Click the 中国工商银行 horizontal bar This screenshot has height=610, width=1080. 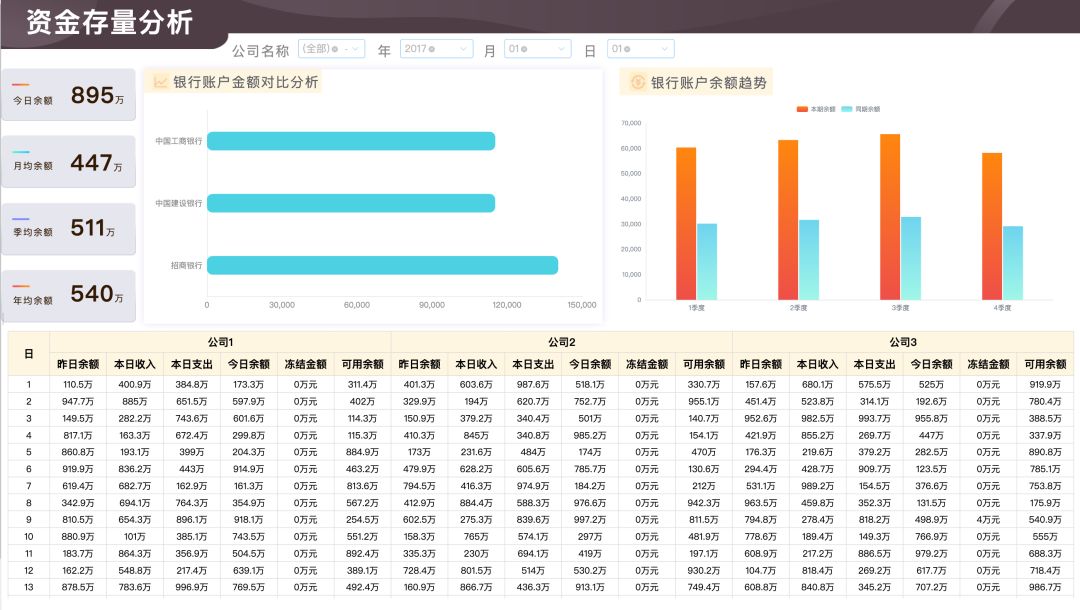(x=351, y=140)
